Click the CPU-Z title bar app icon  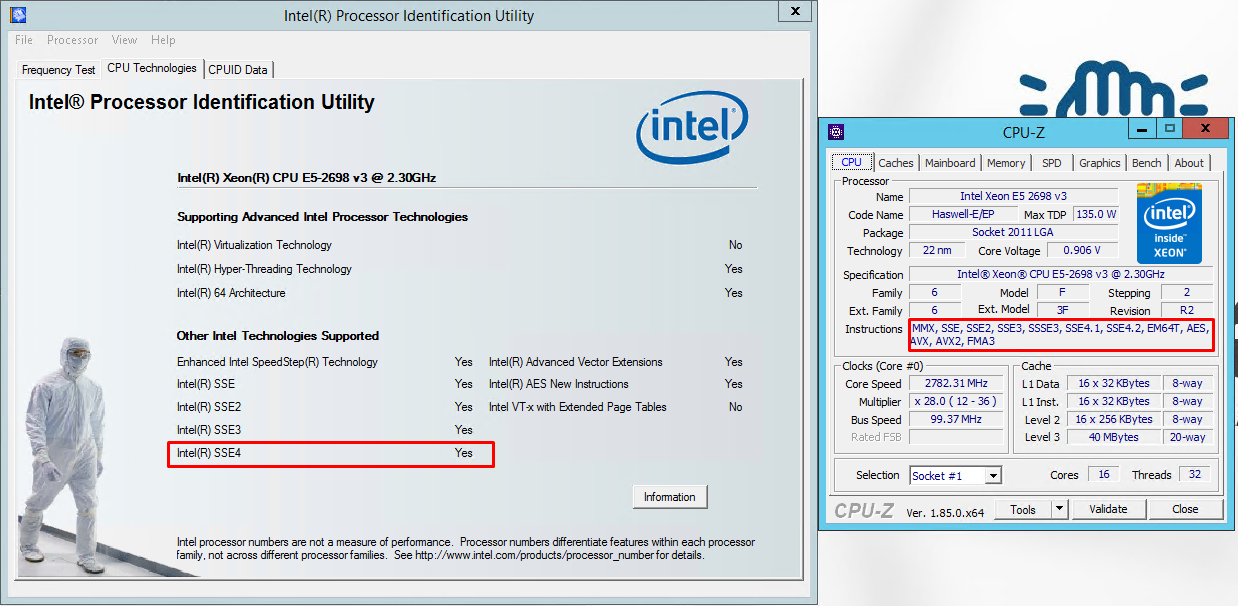coord(836,131)
